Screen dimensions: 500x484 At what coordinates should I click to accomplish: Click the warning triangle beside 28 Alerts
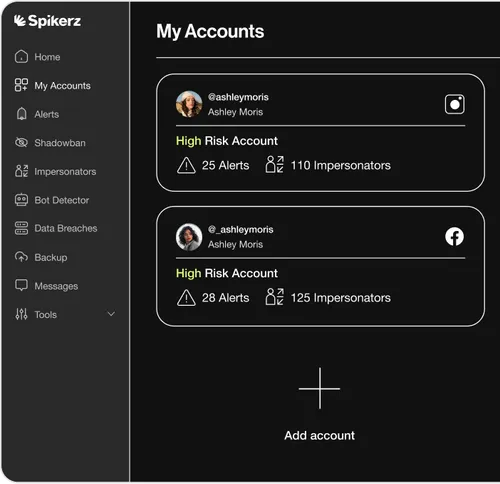pyautogui.click(x=186, y=298)
